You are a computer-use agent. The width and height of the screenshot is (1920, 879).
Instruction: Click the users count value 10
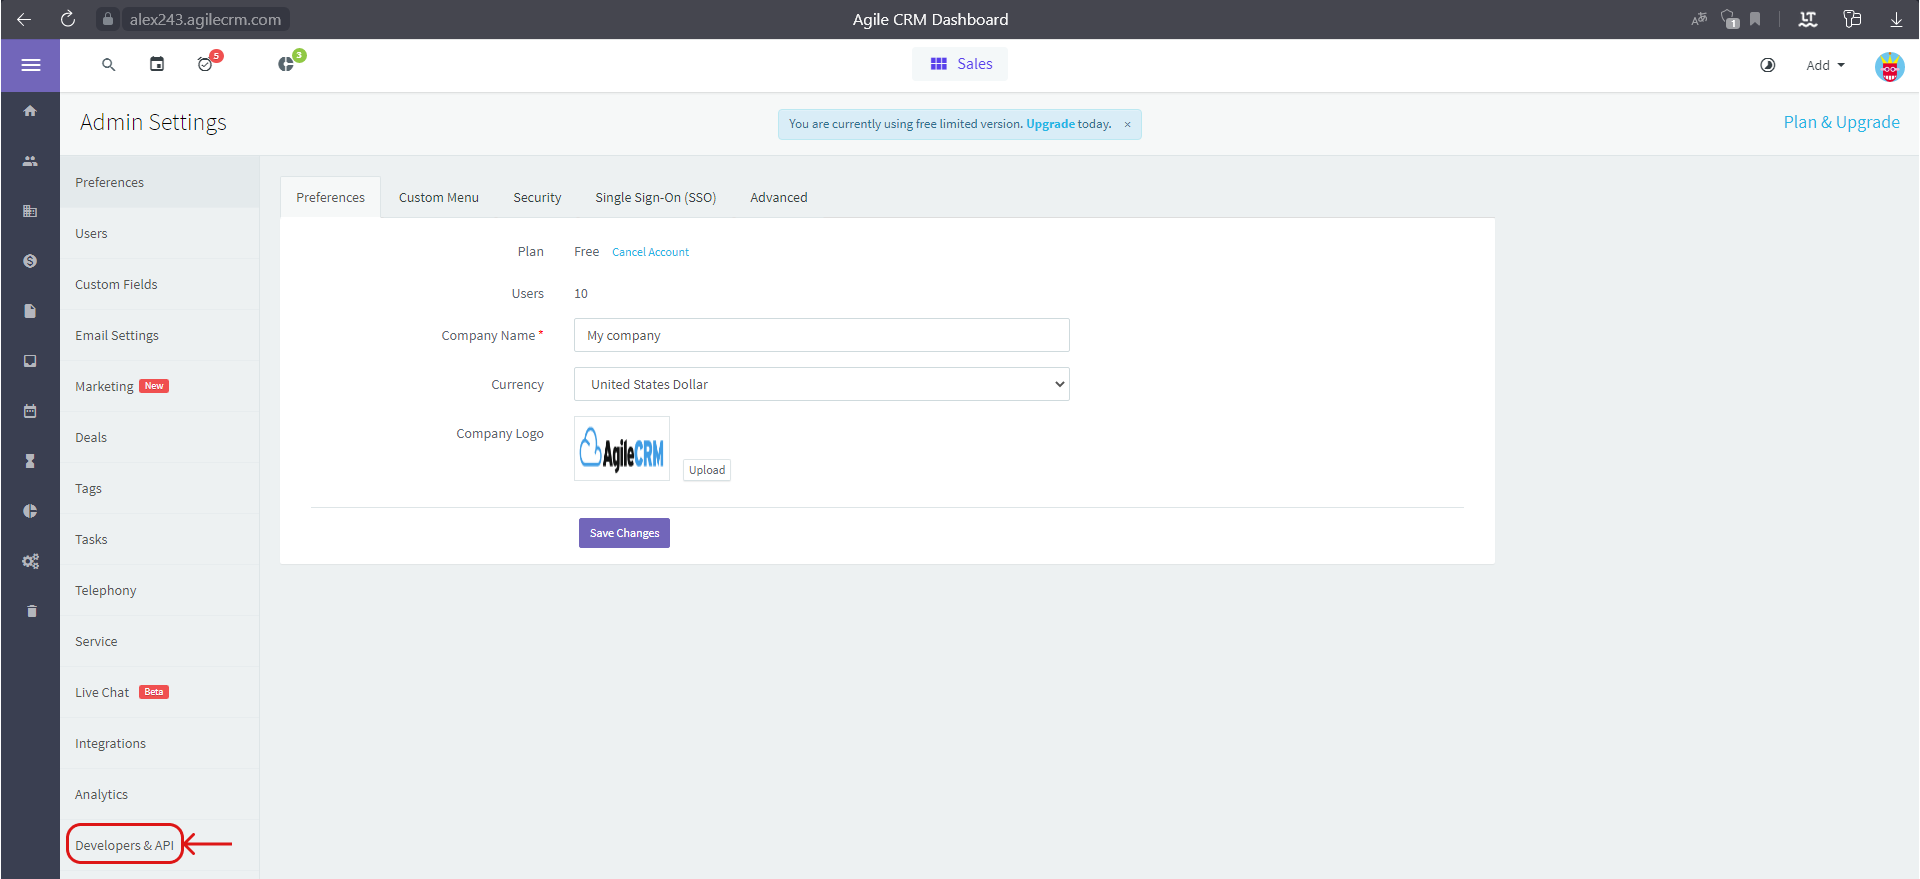pos(581,293)
